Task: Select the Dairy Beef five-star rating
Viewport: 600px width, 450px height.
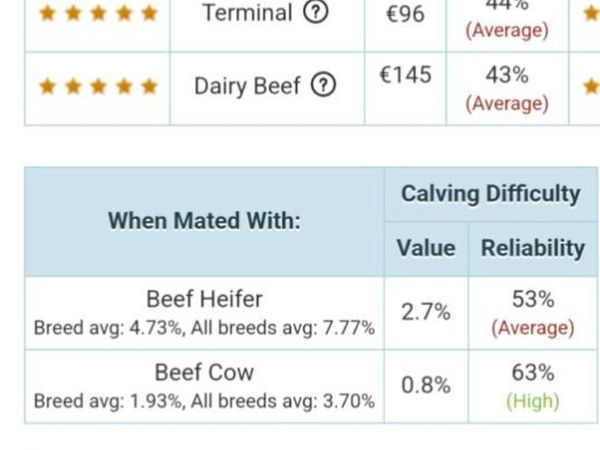Action: coord(98,86)
